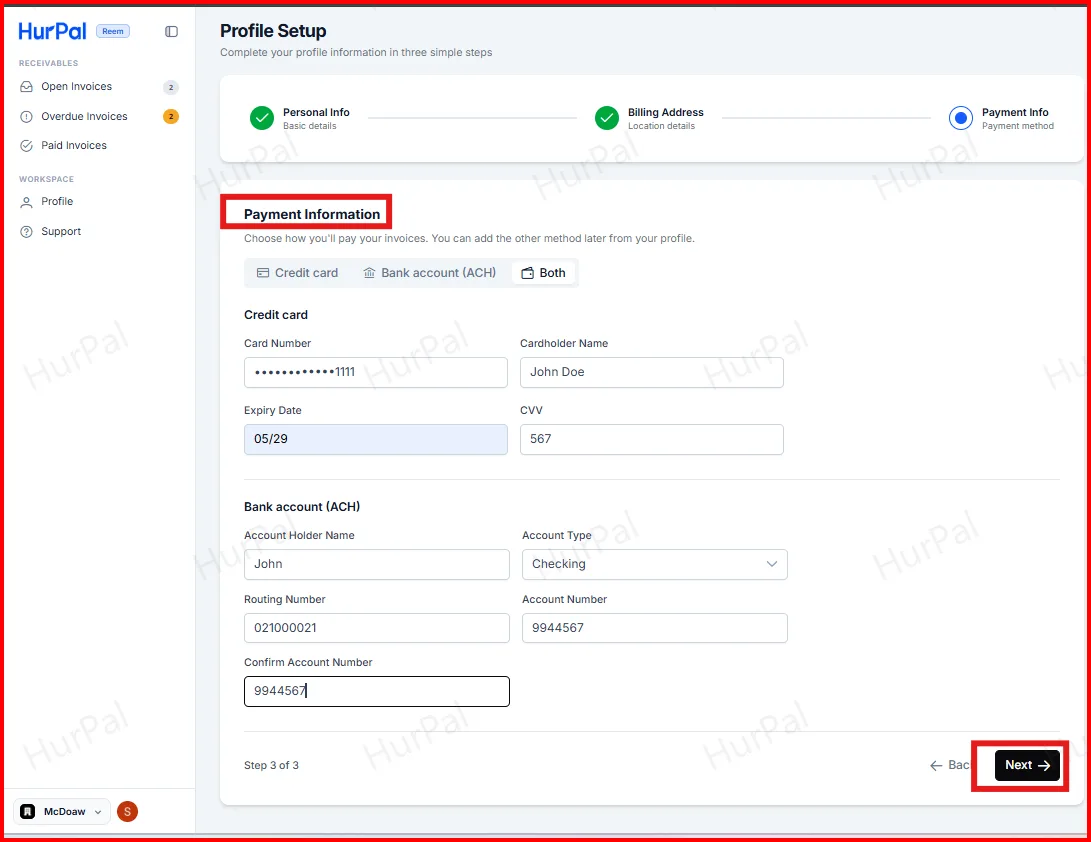Expand the McDoaw workspace switcher
The height and width of the screenshot is (842, 1091).
click(61, 811)
